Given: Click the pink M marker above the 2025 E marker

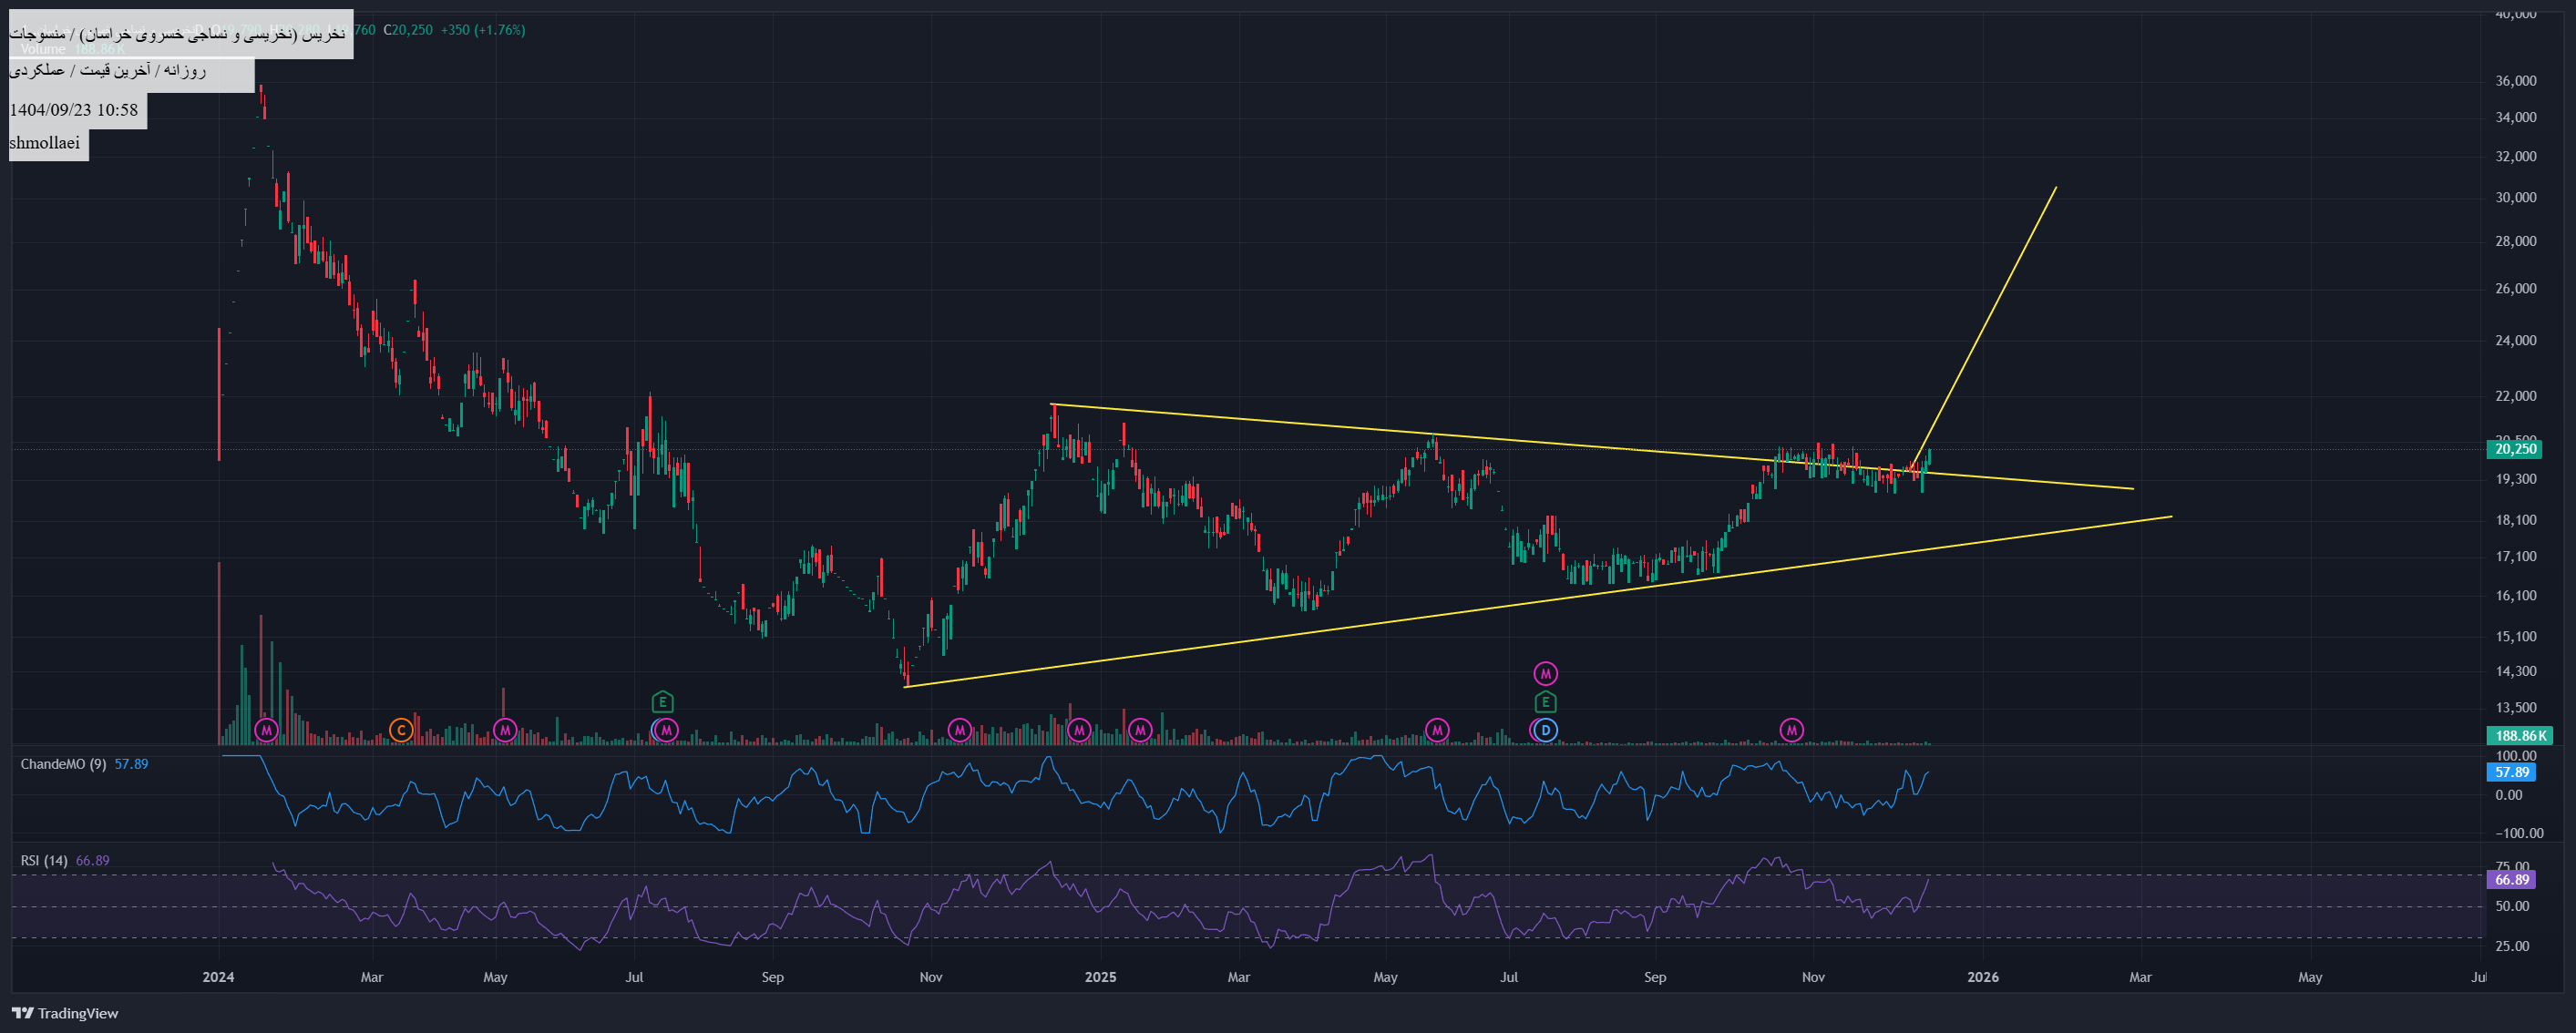Looking at the screenshot, I should 1545,673.
